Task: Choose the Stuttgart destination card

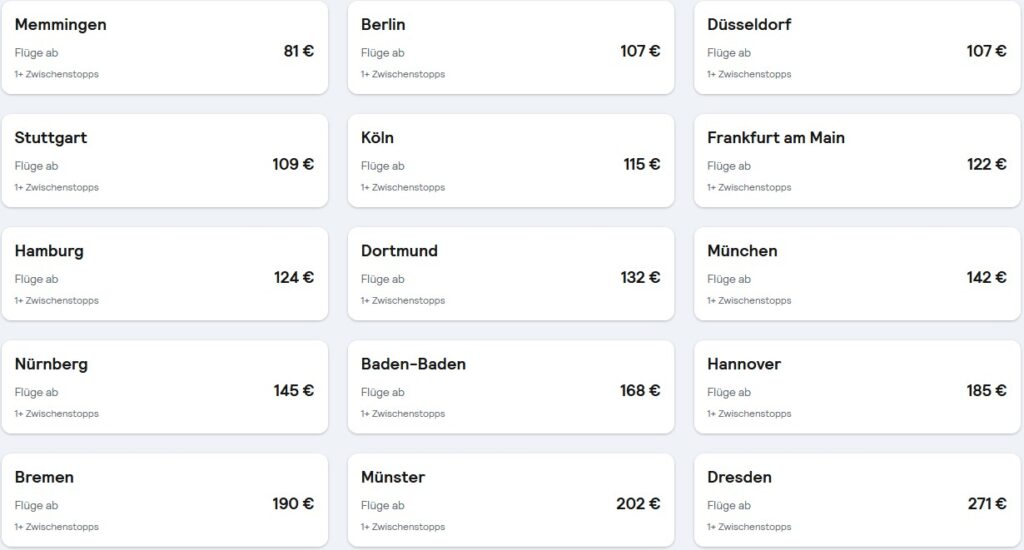Action: point(164,161)
